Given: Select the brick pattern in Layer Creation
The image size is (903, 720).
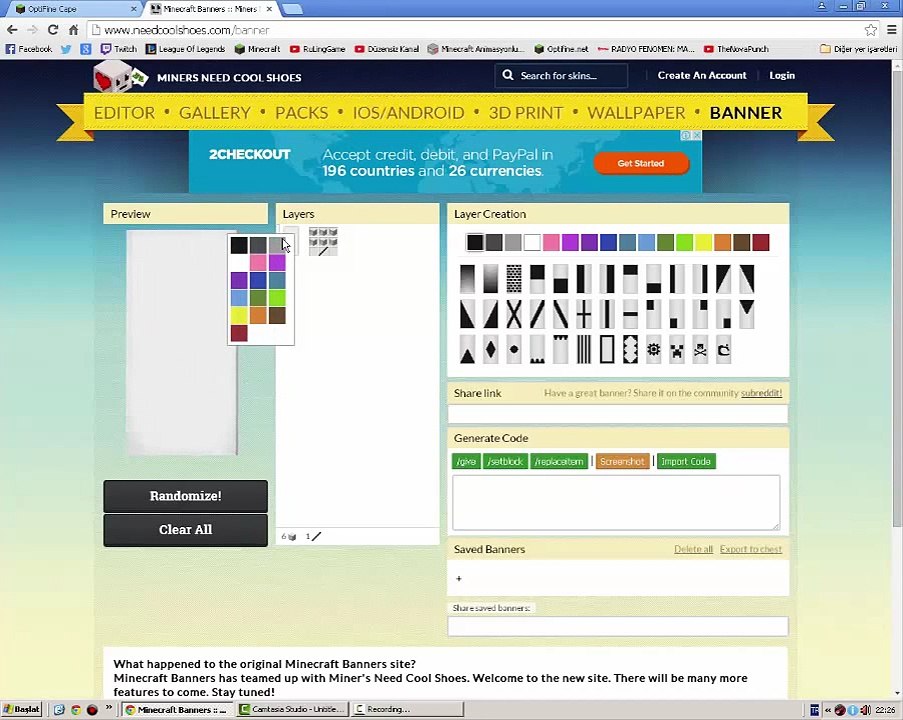Looking at the screenshot, I should 514,279.
